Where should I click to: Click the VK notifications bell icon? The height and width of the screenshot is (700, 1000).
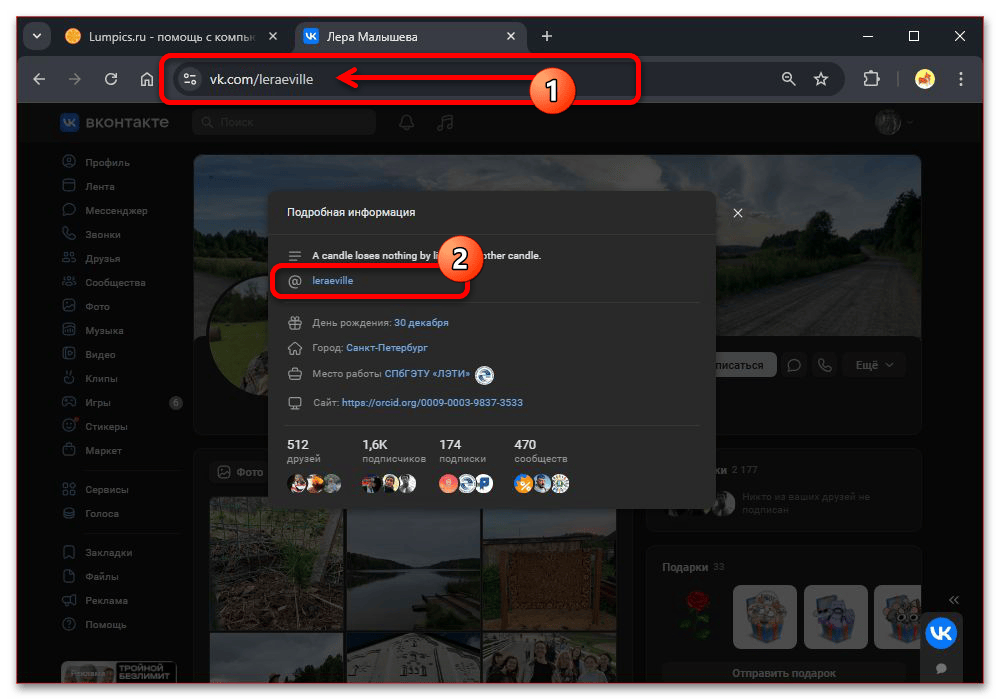click(x=406, y=122)
